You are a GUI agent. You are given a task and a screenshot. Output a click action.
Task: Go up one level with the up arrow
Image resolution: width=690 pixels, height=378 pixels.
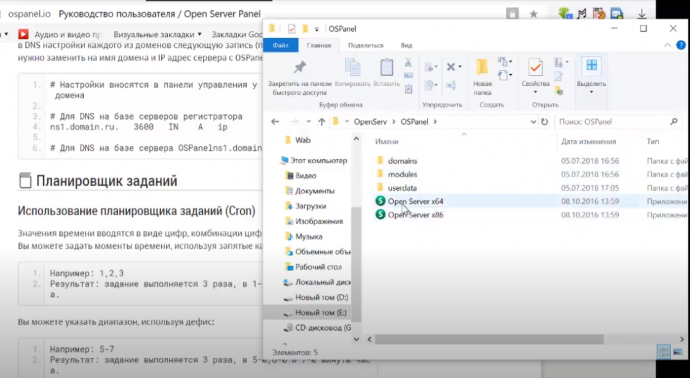[322, 122]
